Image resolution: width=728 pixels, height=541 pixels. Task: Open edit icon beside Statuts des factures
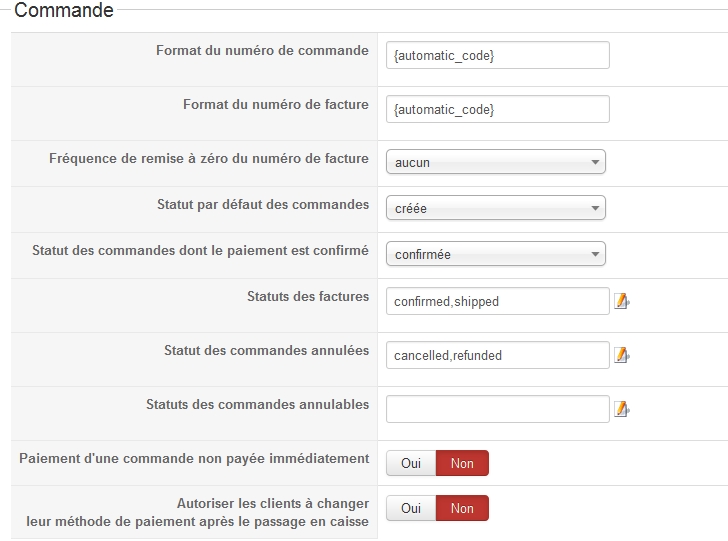pyautogui.click(x=622, y=301)
